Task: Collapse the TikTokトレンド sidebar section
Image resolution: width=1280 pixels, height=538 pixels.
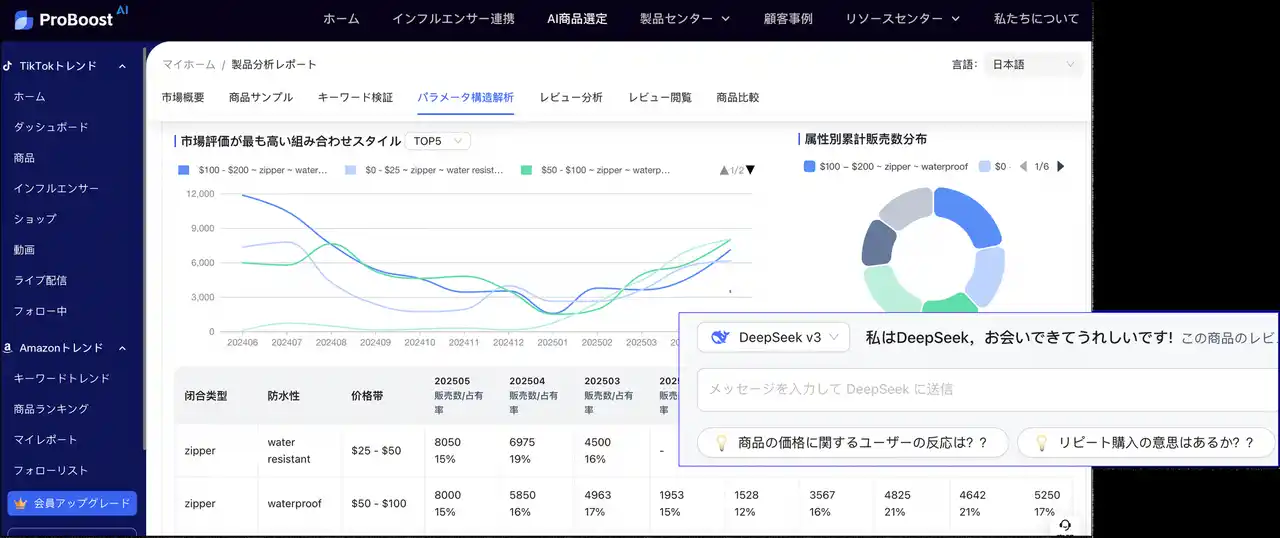Action: point(122,66)
